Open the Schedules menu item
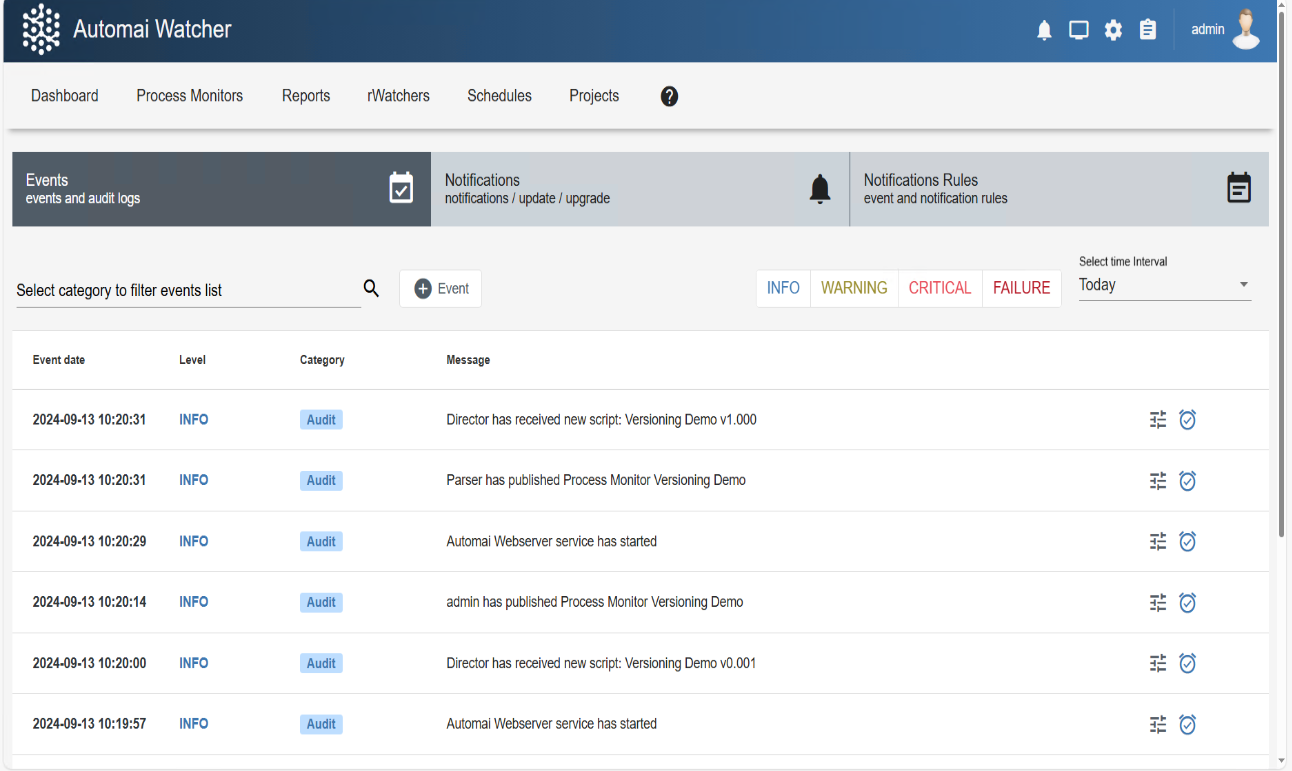The image size is (1292, 771). pos(500,96)
